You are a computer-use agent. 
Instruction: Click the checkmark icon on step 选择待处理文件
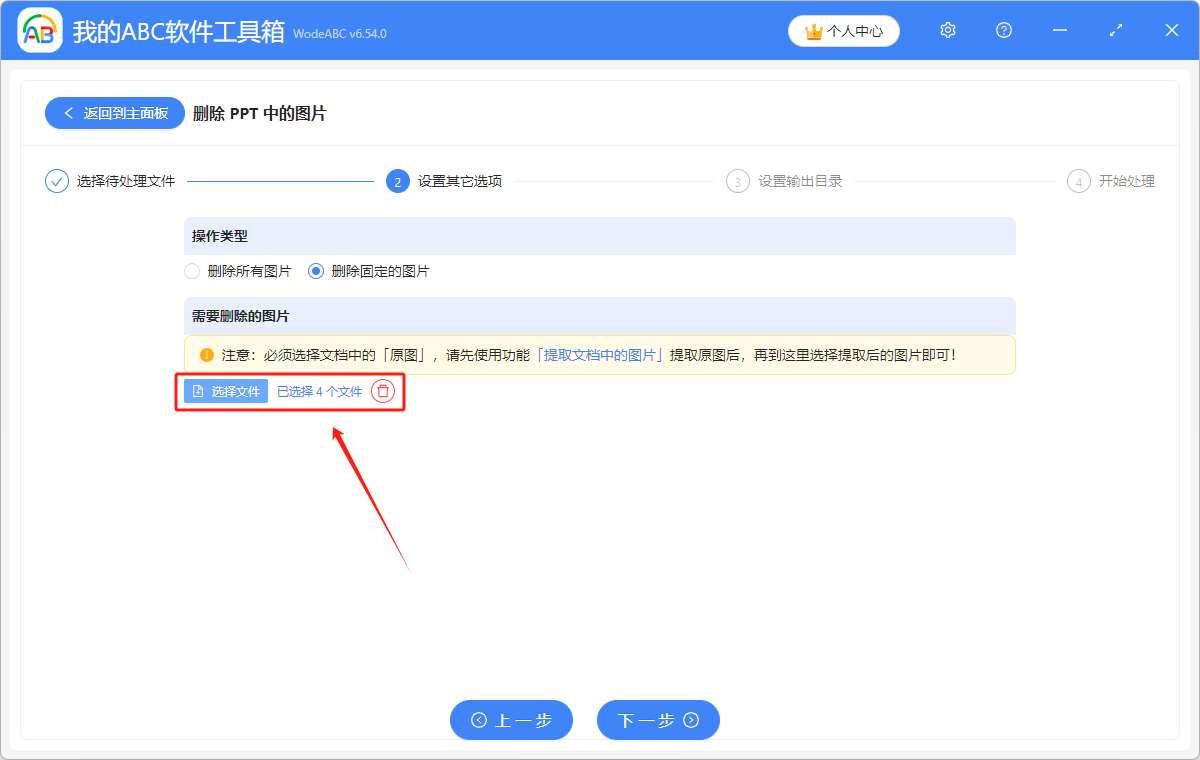click(56, 181)
